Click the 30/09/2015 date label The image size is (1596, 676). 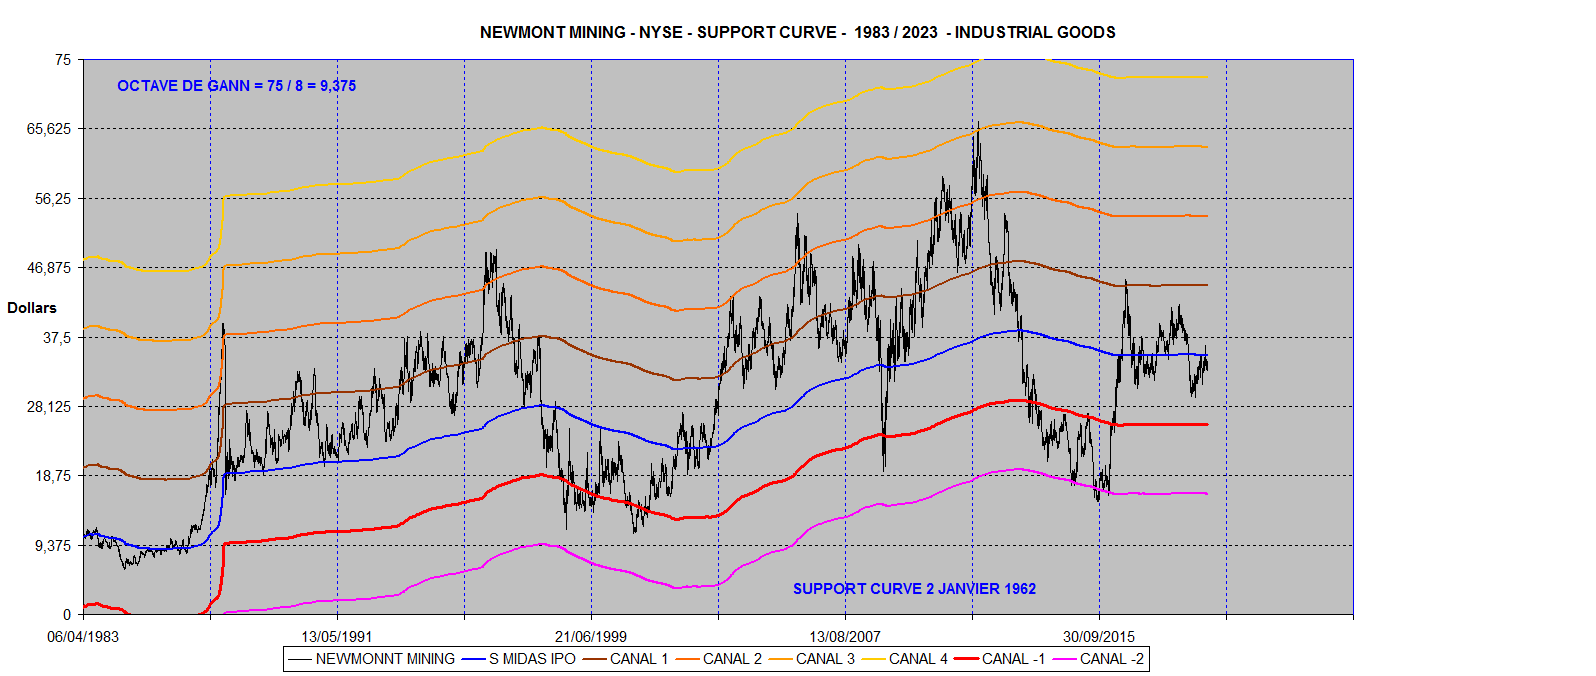[x=1099, y=637]
